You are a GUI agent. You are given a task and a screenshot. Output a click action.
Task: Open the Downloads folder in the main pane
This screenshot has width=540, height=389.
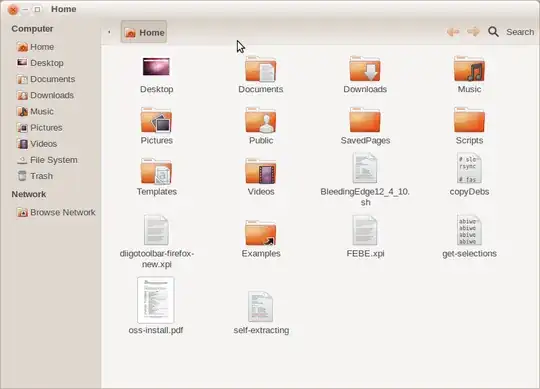tap(365, 69)
